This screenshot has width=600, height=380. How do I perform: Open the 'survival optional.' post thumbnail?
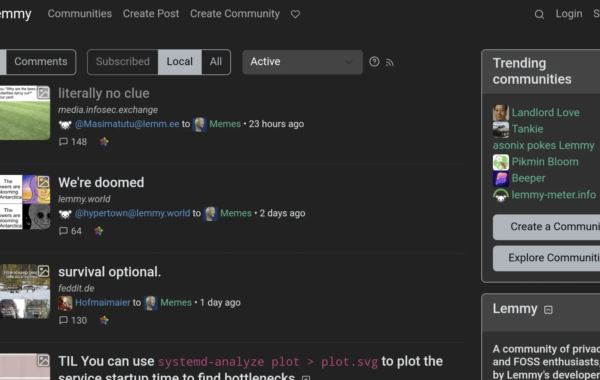click(x=25, y=291)
